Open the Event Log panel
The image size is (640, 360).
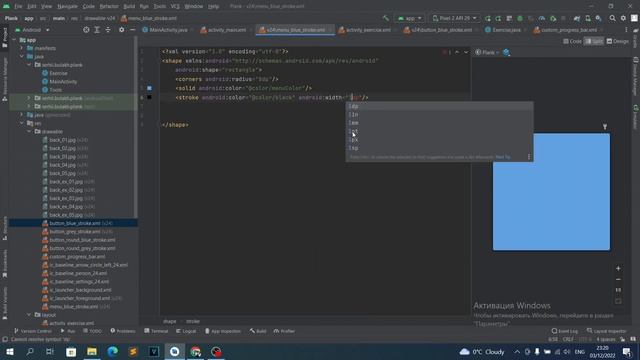pos(564,331)
